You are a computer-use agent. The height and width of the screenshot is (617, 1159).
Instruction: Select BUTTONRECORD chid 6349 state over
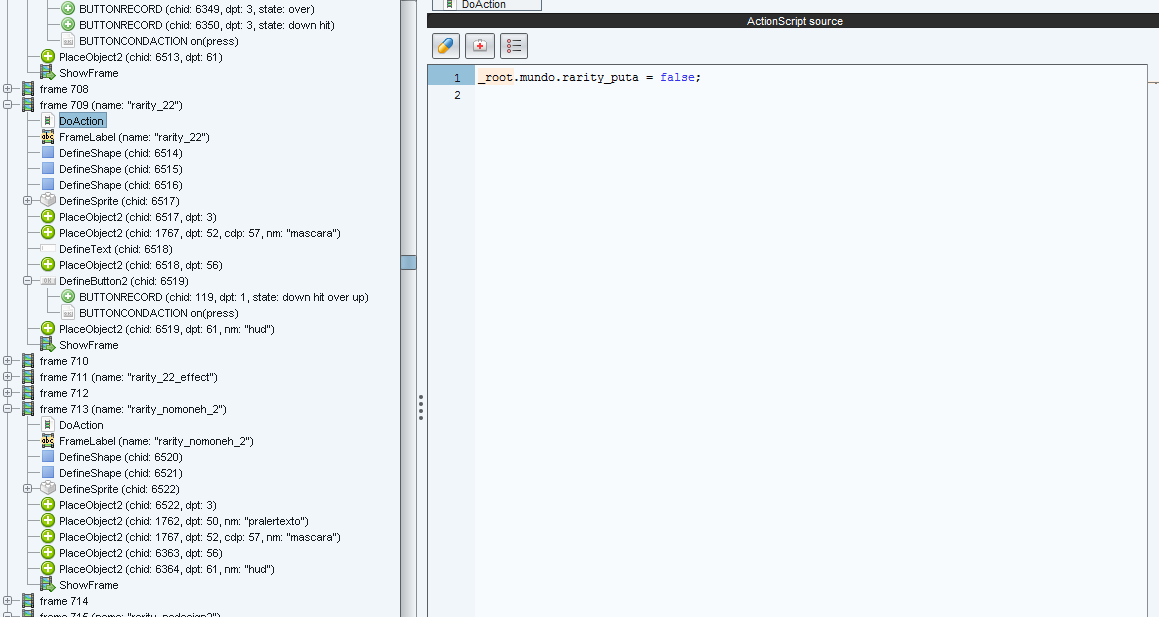(197, 9)
